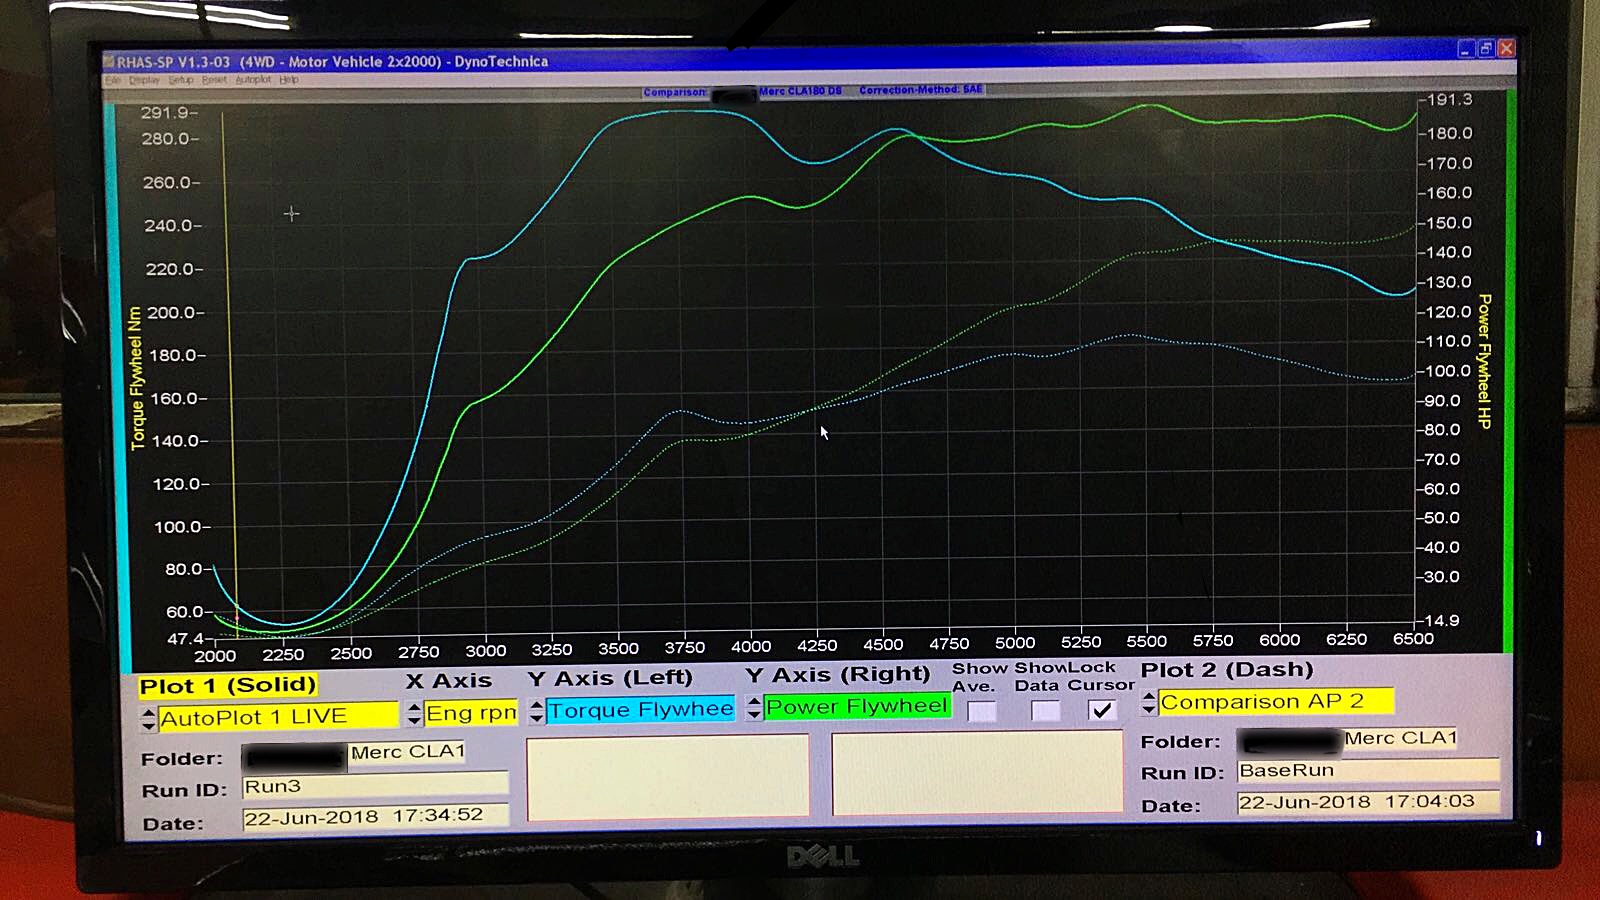Toggle the Show Data checkbox
This screenshot has height=900, width=1600.
point(1045,711)
